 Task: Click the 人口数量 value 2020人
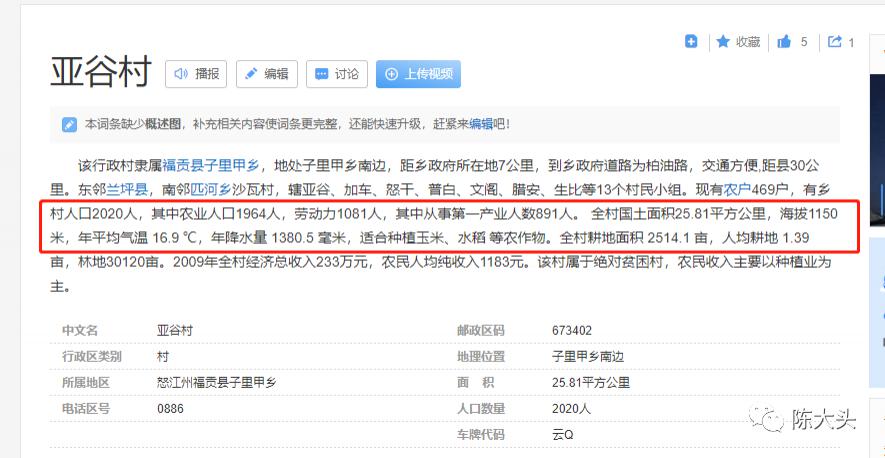572,409
